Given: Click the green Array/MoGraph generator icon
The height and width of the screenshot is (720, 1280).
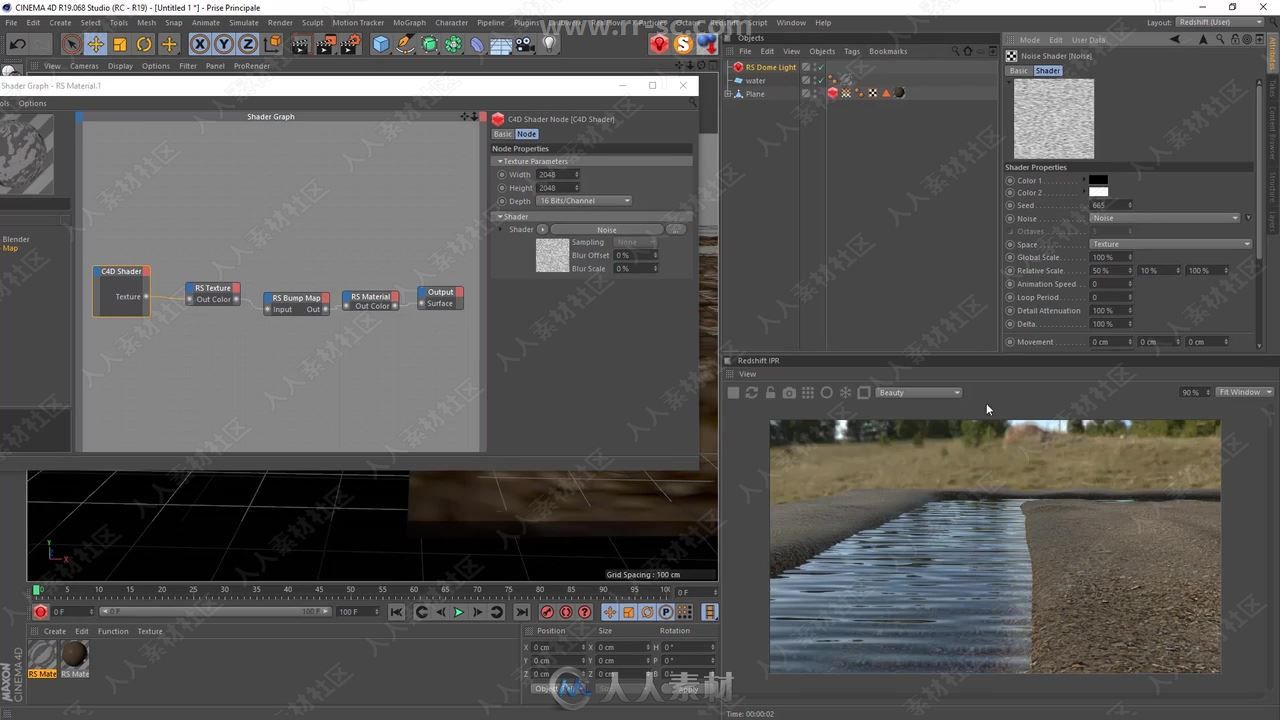Looking at the screenshot, I should tap(453, 44).
